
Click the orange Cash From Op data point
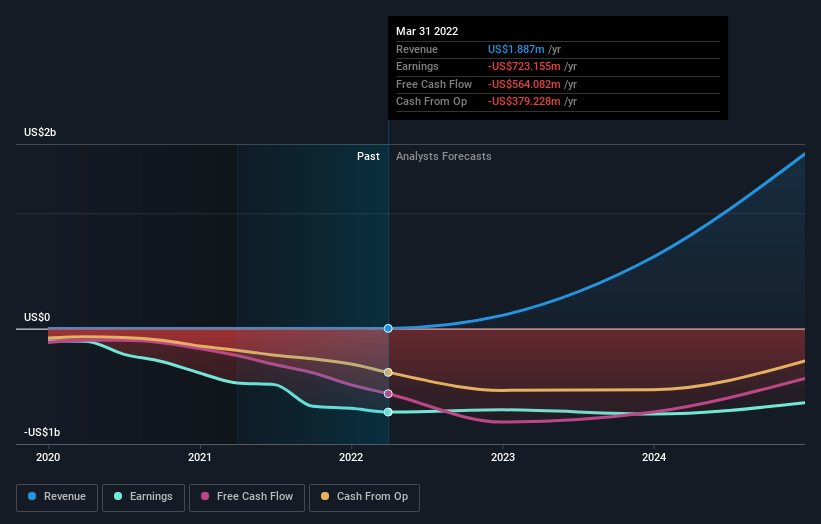coord(388,372)
